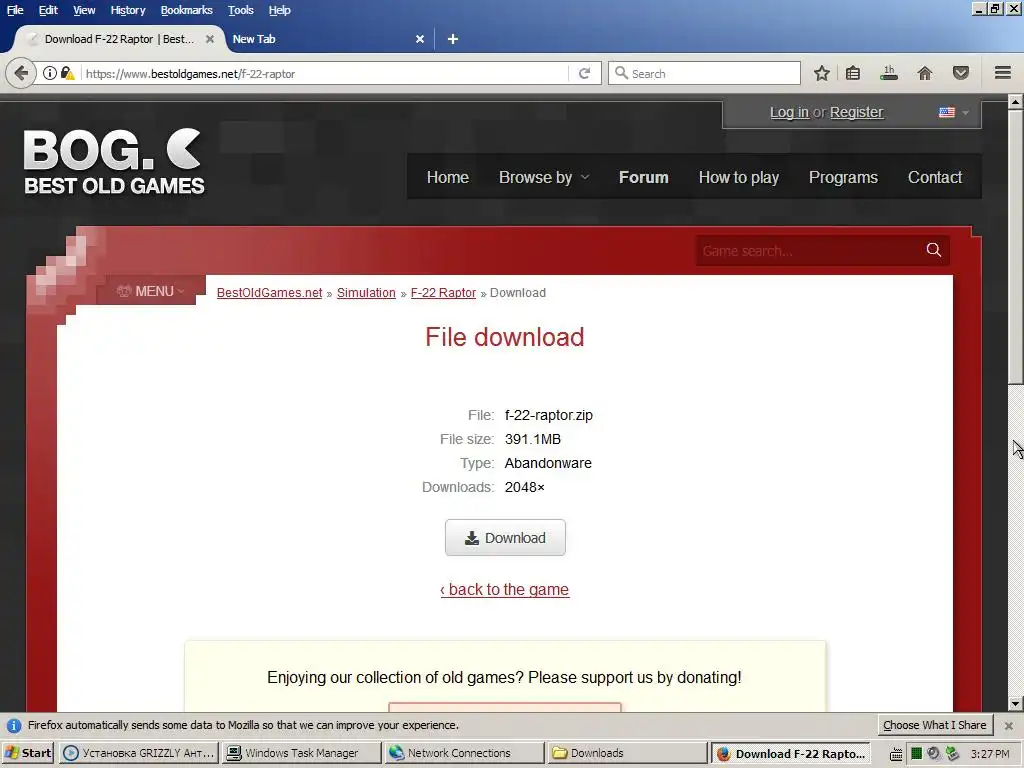Bookmark this page with the star icon
Viewport: 1024px width, 768px height.
pyautogui.click(x=822, y=73)
